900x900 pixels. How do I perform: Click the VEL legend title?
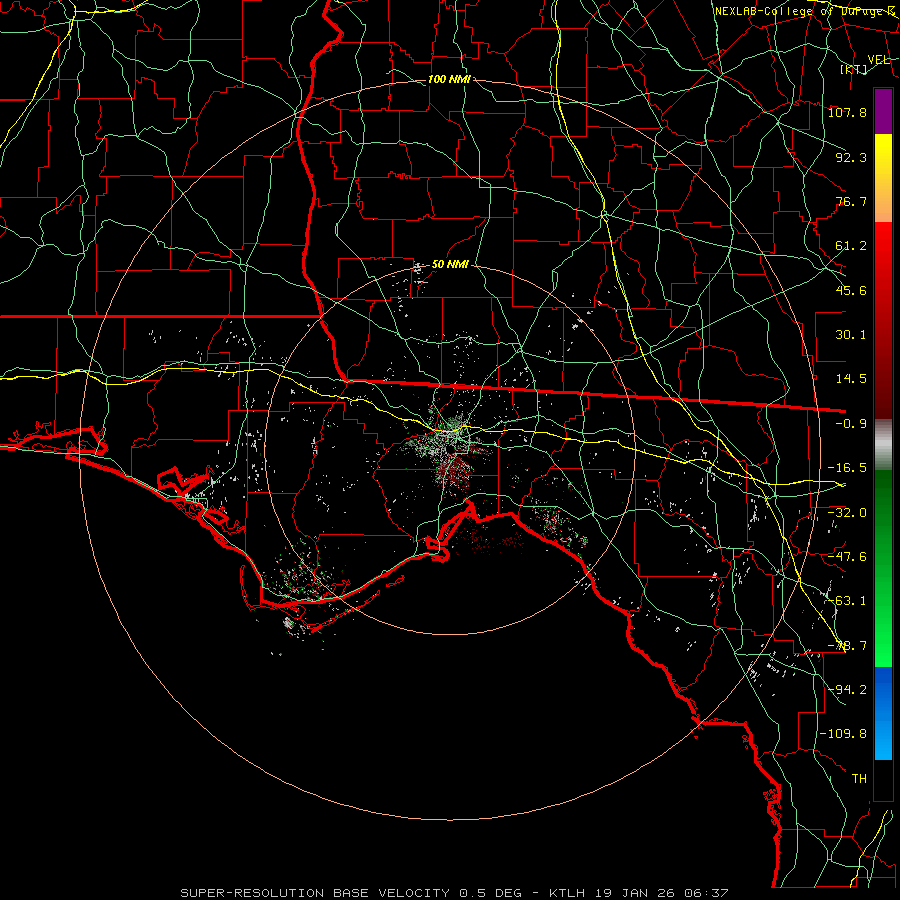pyautogui.click(x=879, y=60)
